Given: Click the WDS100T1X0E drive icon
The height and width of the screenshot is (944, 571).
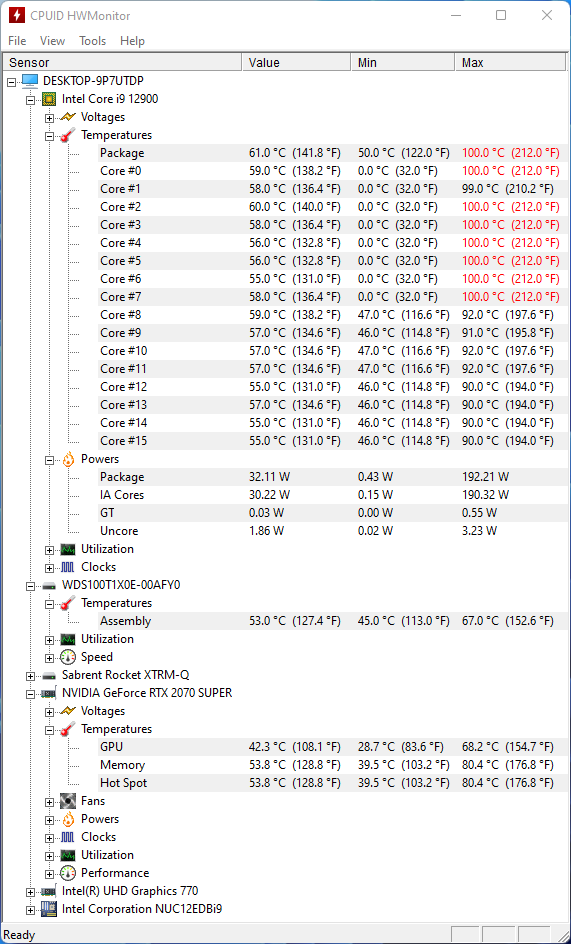Looking at the screenshot, I should [x=49, y=585].
